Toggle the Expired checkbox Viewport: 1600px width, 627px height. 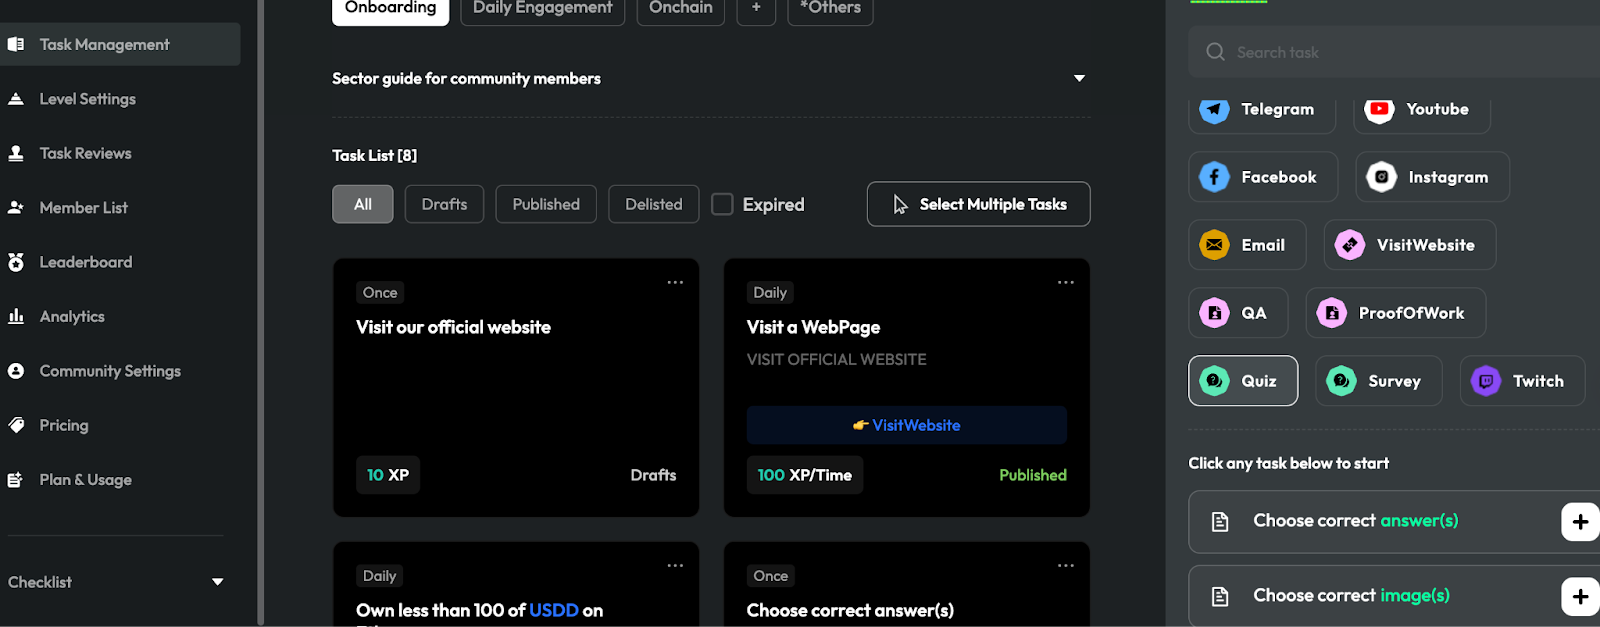pyautogui.click(x=722, y=204)
